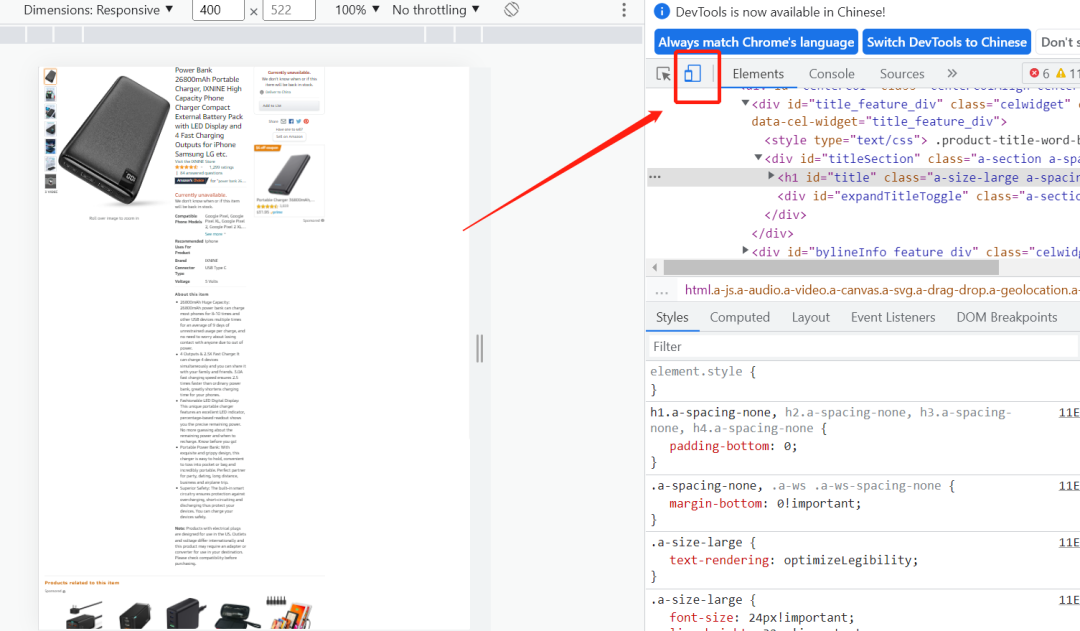
Task: Open the DOM Breakpoints pane tab
Action: [x=1006, y=318]
